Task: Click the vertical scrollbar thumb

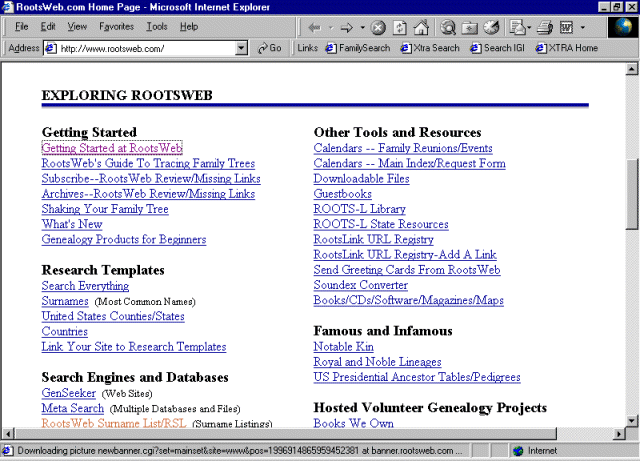Action: point(631,194)
